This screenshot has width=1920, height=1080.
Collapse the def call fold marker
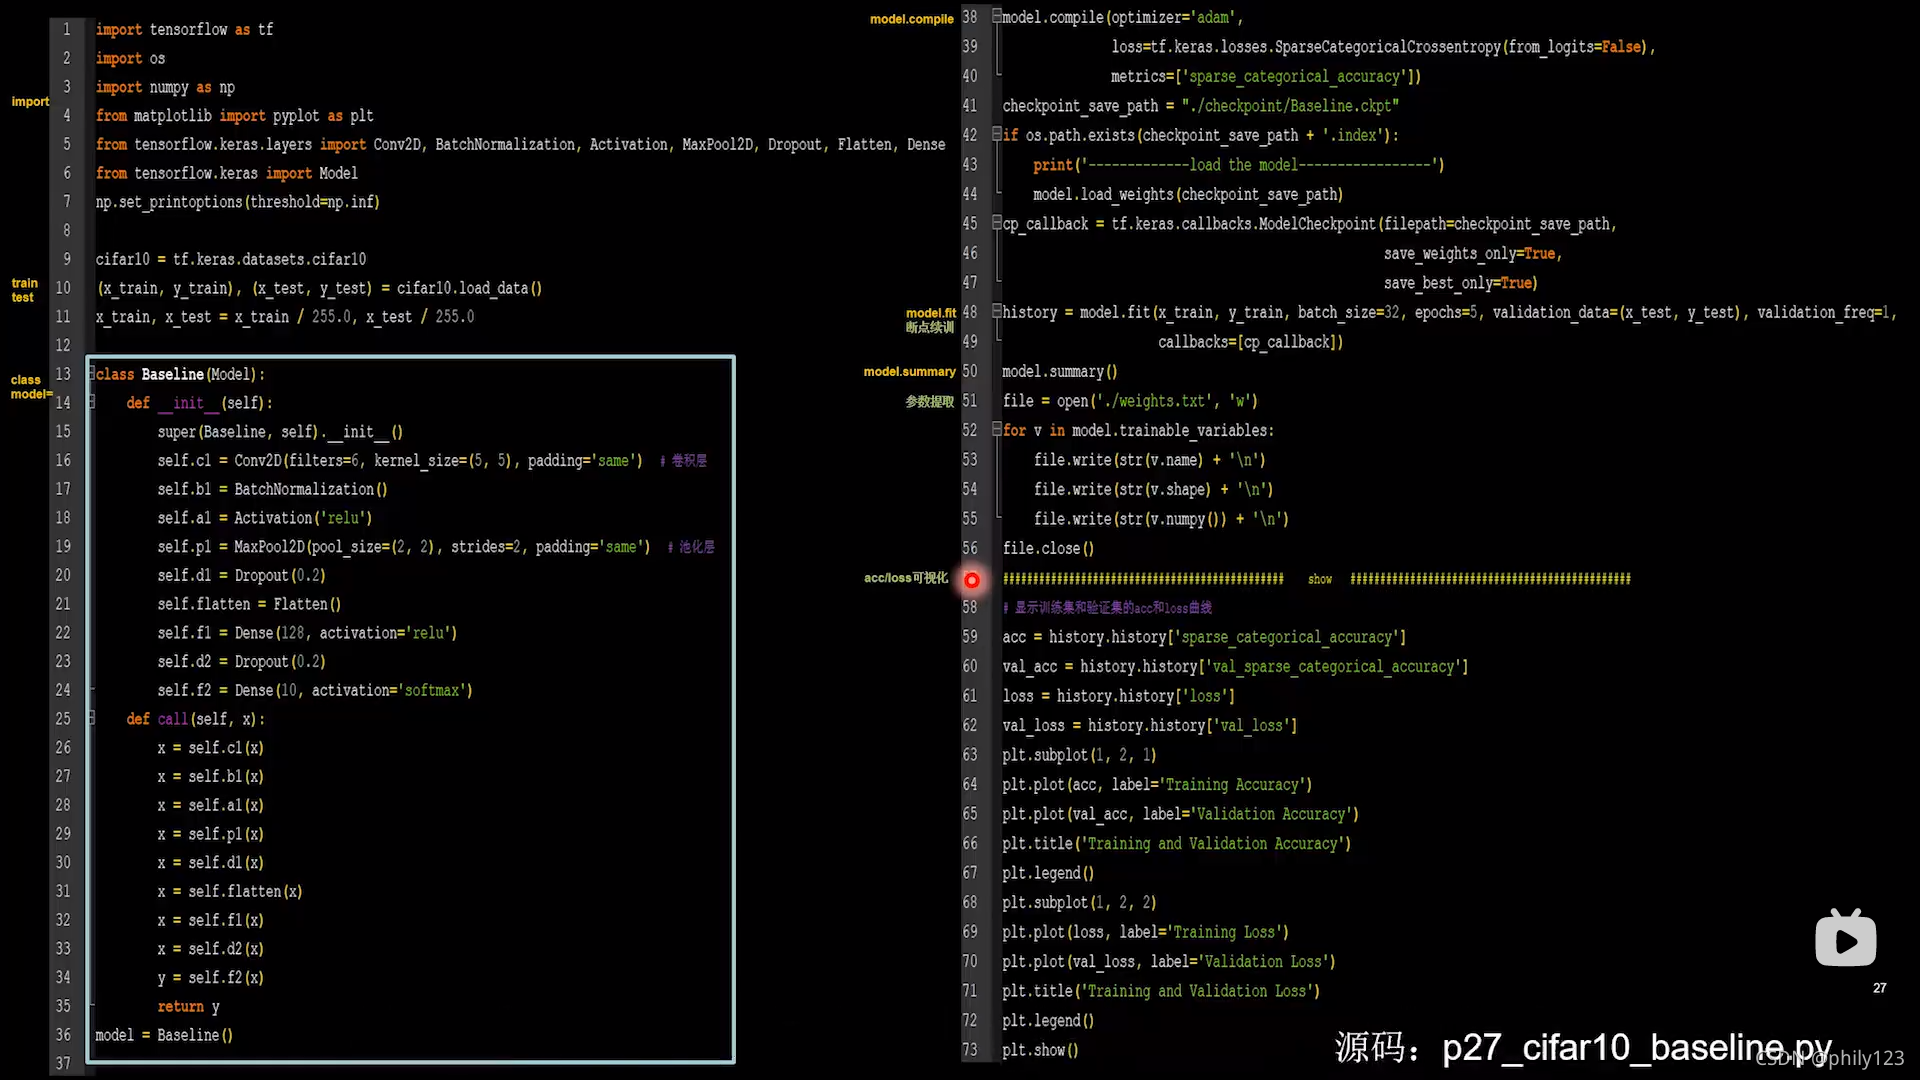[91, 718]
